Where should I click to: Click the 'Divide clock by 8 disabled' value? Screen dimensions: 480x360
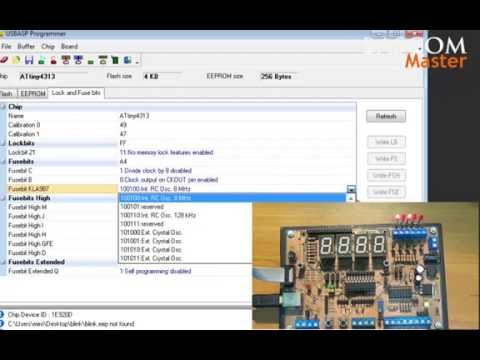[x=156, y=171]
